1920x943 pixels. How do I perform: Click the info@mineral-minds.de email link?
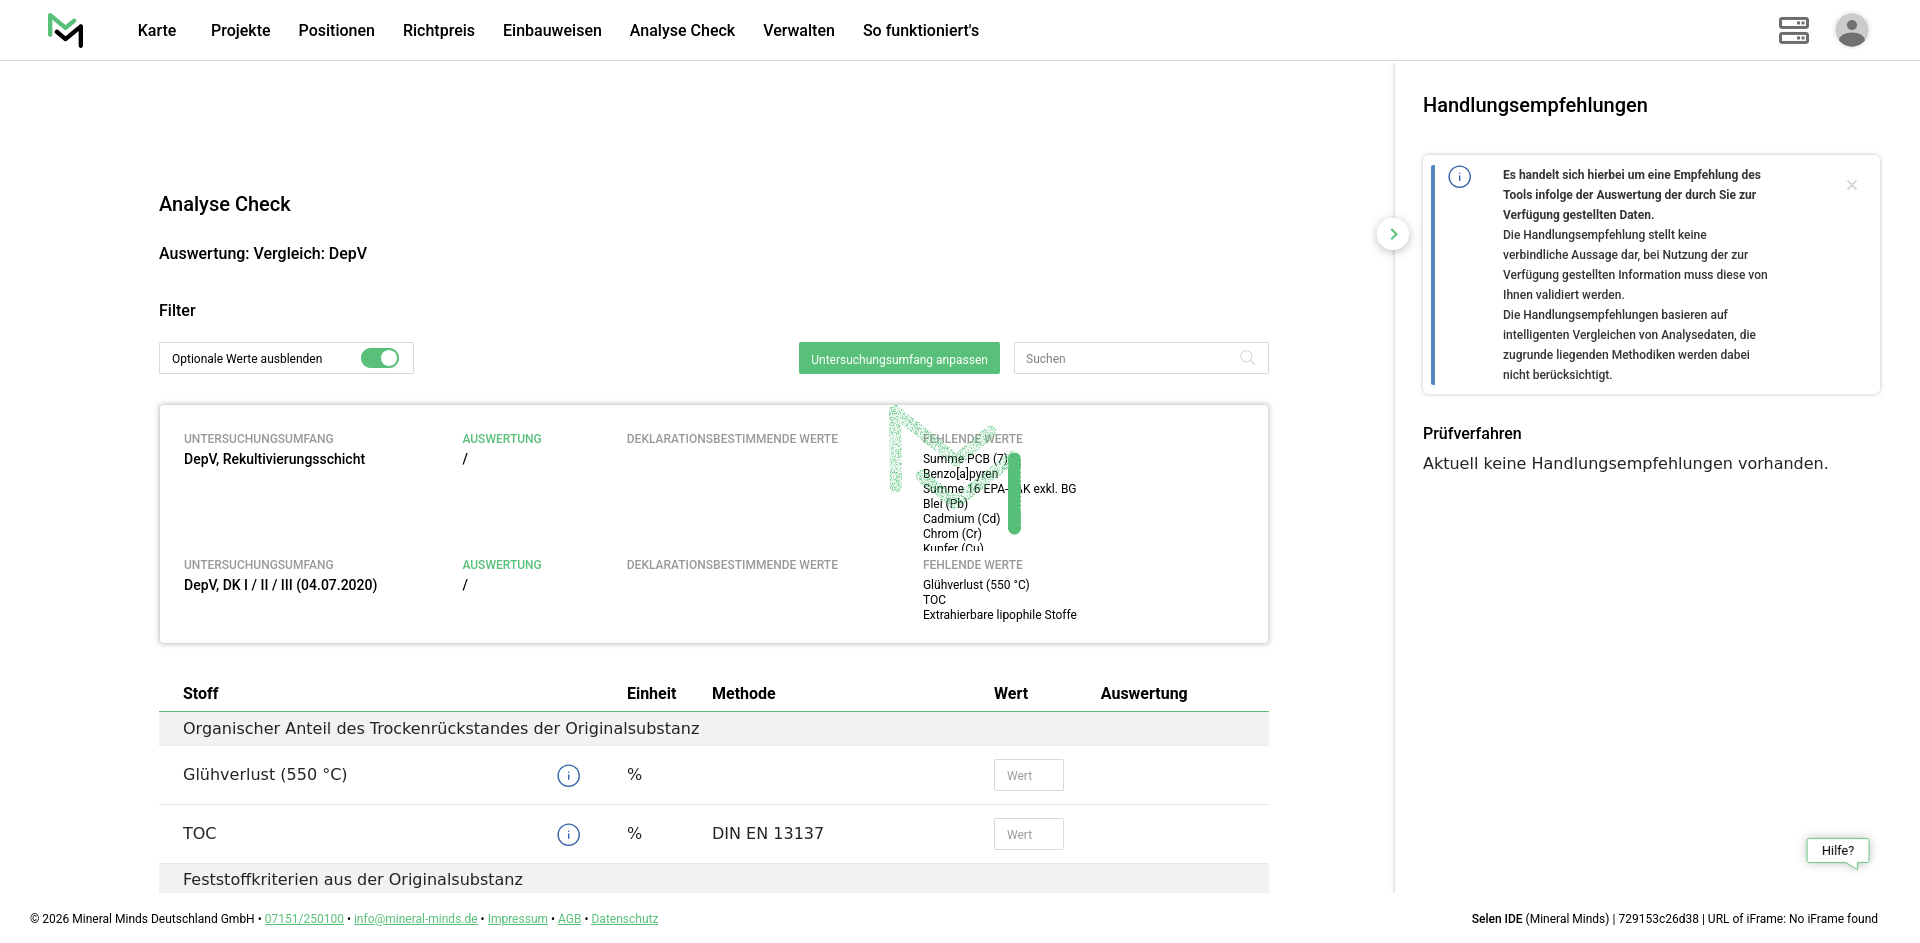[415, 919]
